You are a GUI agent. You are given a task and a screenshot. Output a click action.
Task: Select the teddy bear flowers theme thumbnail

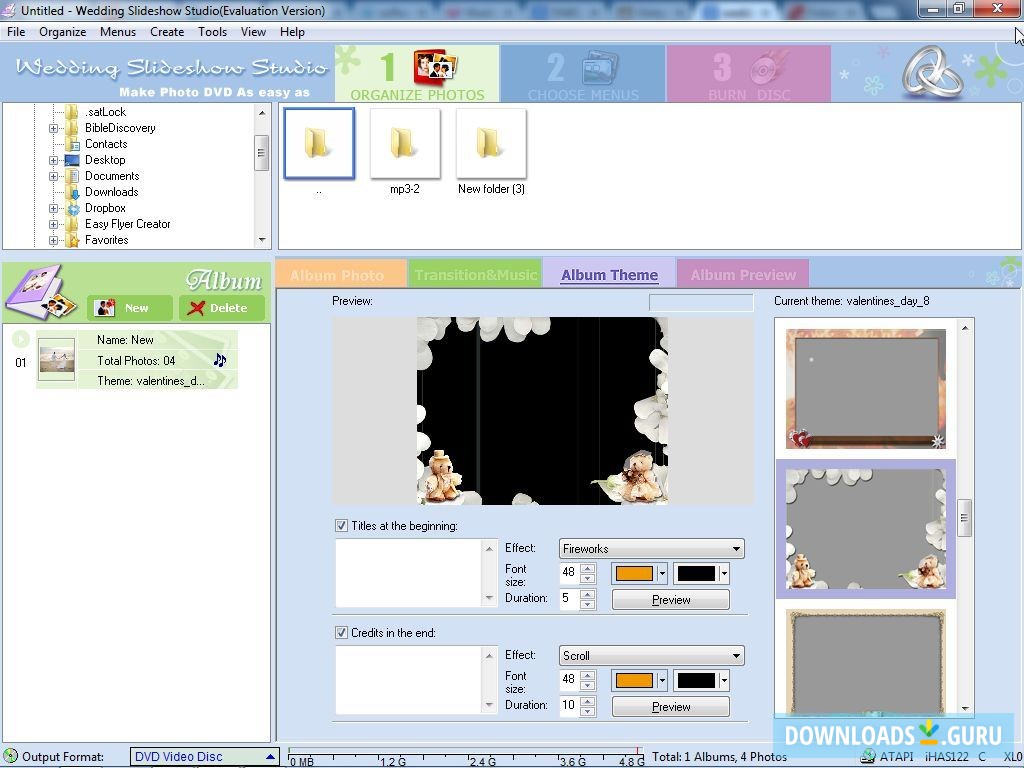tap(865, 529)
